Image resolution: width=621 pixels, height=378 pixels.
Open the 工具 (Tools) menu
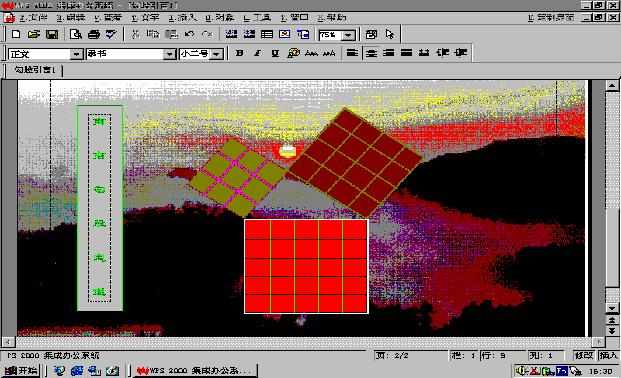pyautogui.click(x=257, y=17)
